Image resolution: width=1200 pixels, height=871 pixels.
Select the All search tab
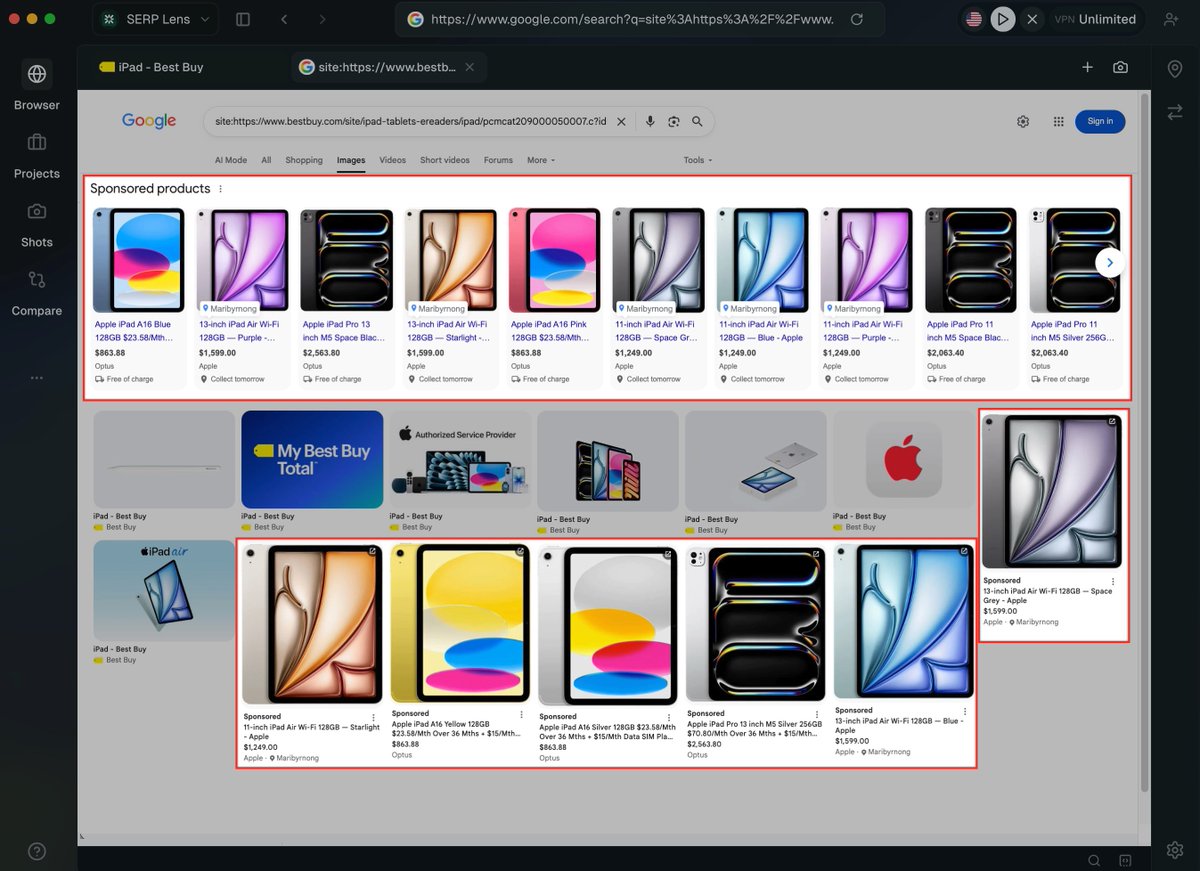pos(267,160)
